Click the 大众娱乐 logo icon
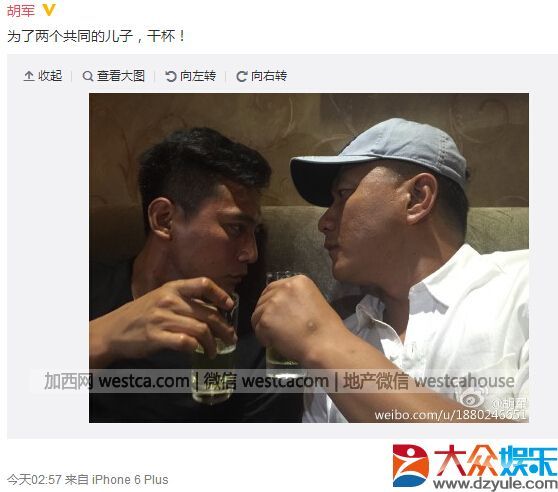The image size is (558, 492). click(410, 465)
